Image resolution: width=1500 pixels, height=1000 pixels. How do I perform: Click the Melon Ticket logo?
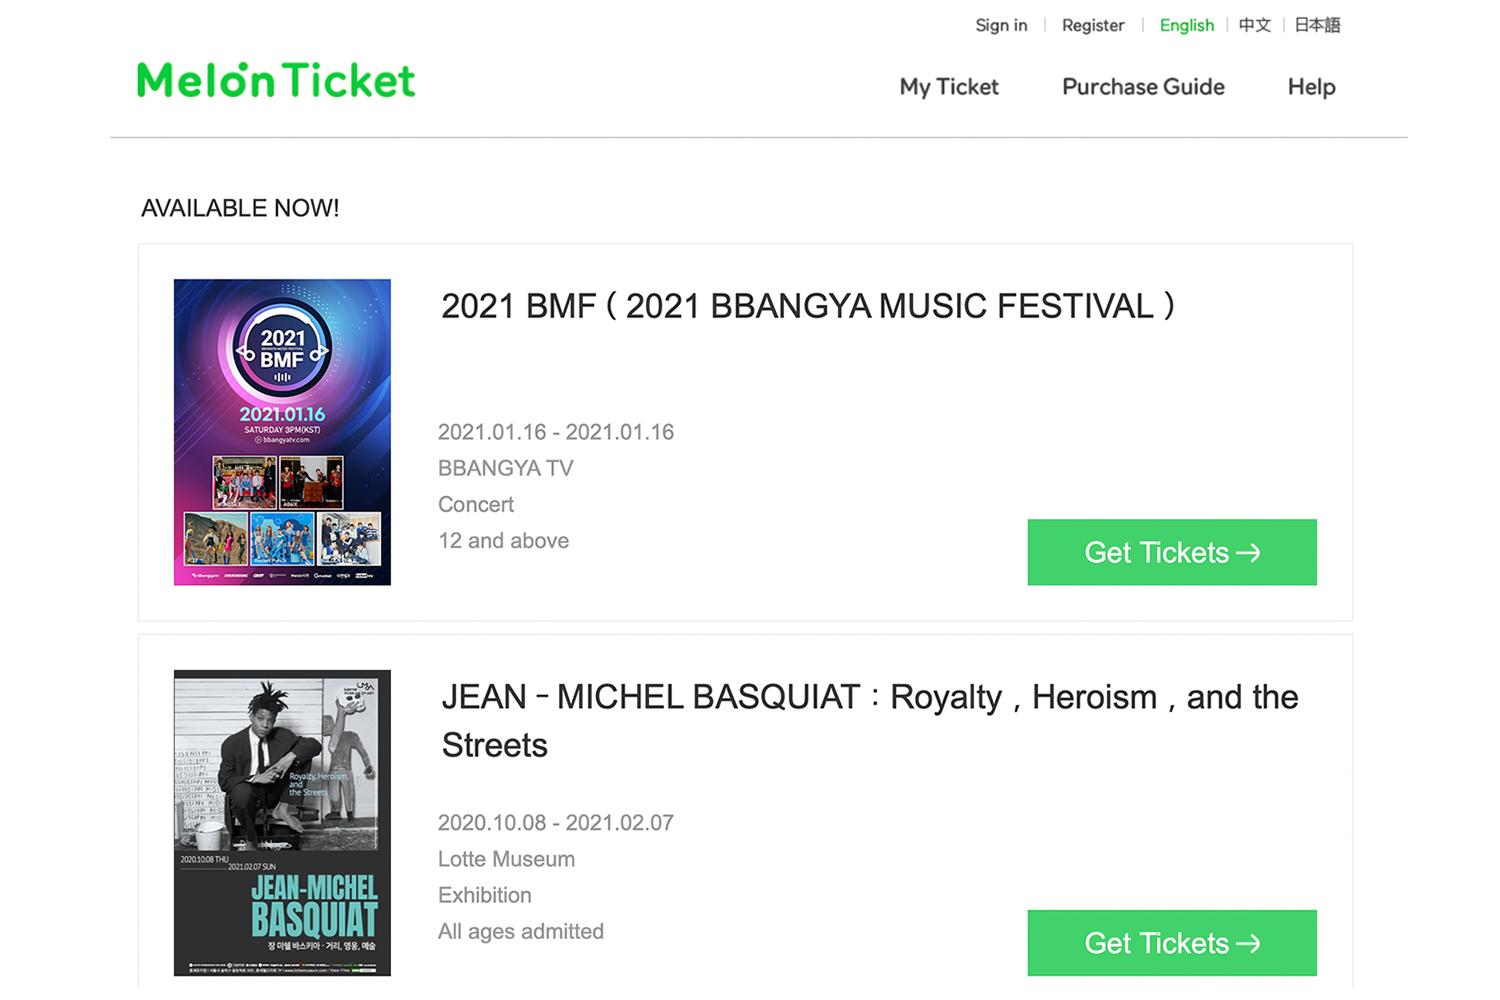coord(276,80)
